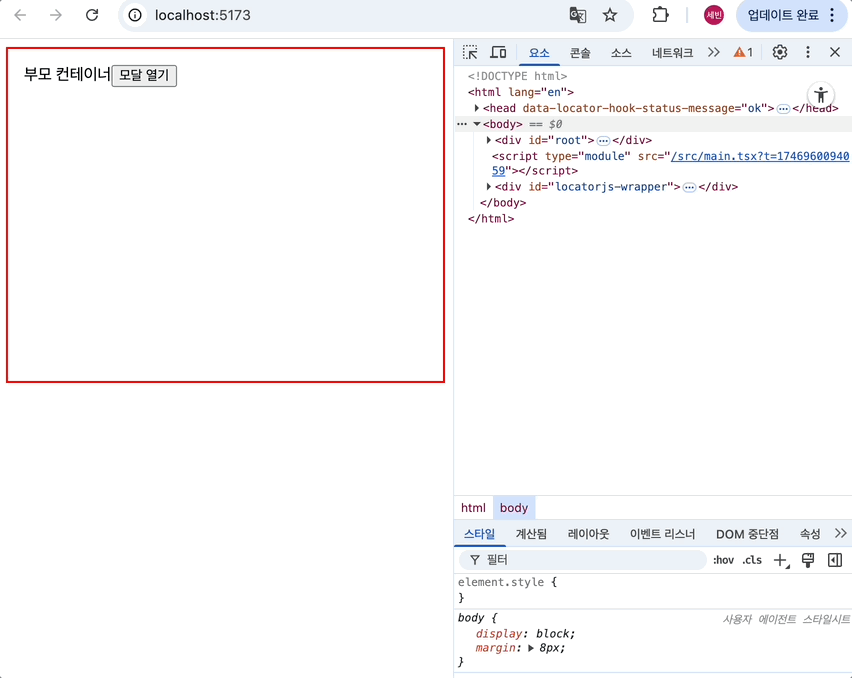Activate the element inspector picker icon

point(470,53)
